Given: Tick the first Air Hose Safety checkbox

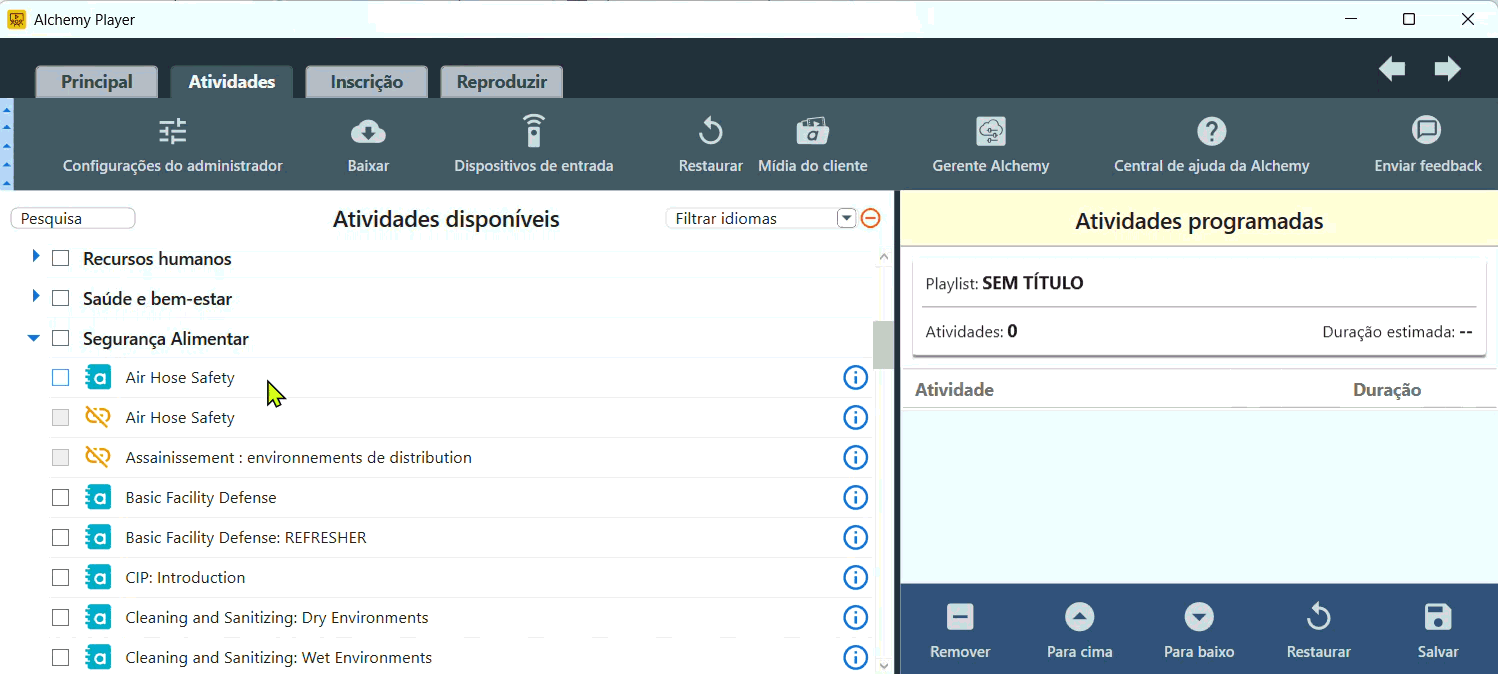Looking at the screenshot, I should (61, 377).
